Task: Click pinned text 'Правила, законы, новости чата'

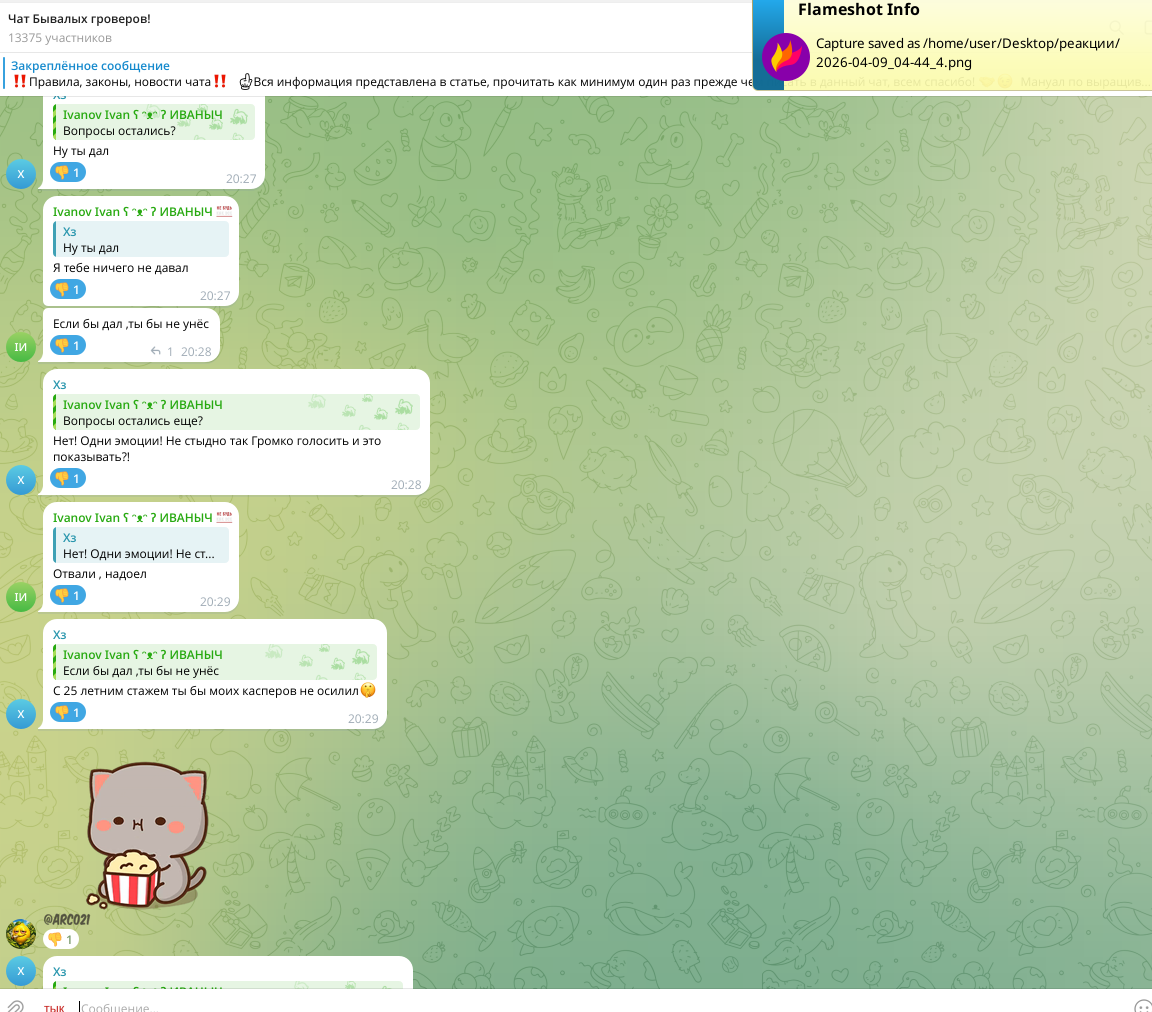Action: 120,82
